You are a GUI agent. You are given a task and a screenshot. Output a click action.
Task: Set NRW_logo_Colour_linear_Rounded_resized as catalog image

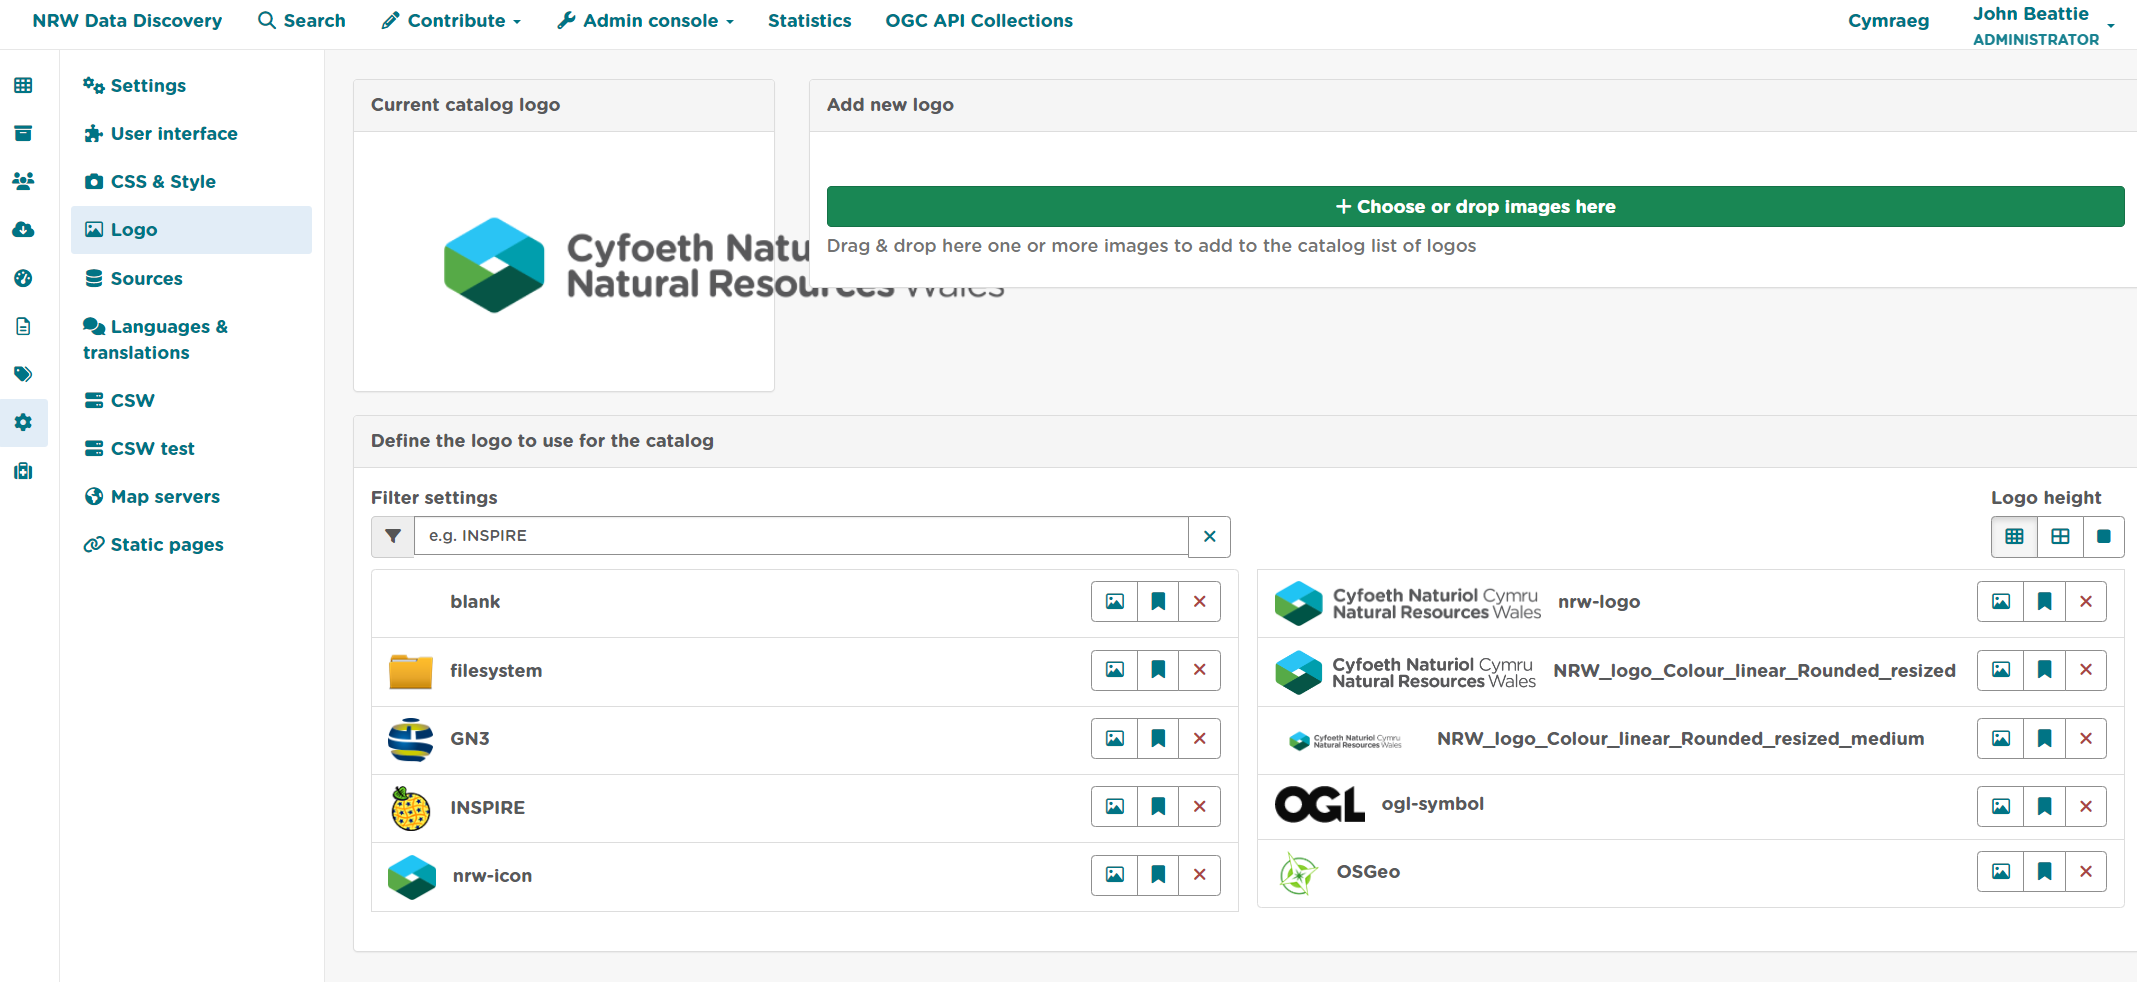coord(2001,670)
